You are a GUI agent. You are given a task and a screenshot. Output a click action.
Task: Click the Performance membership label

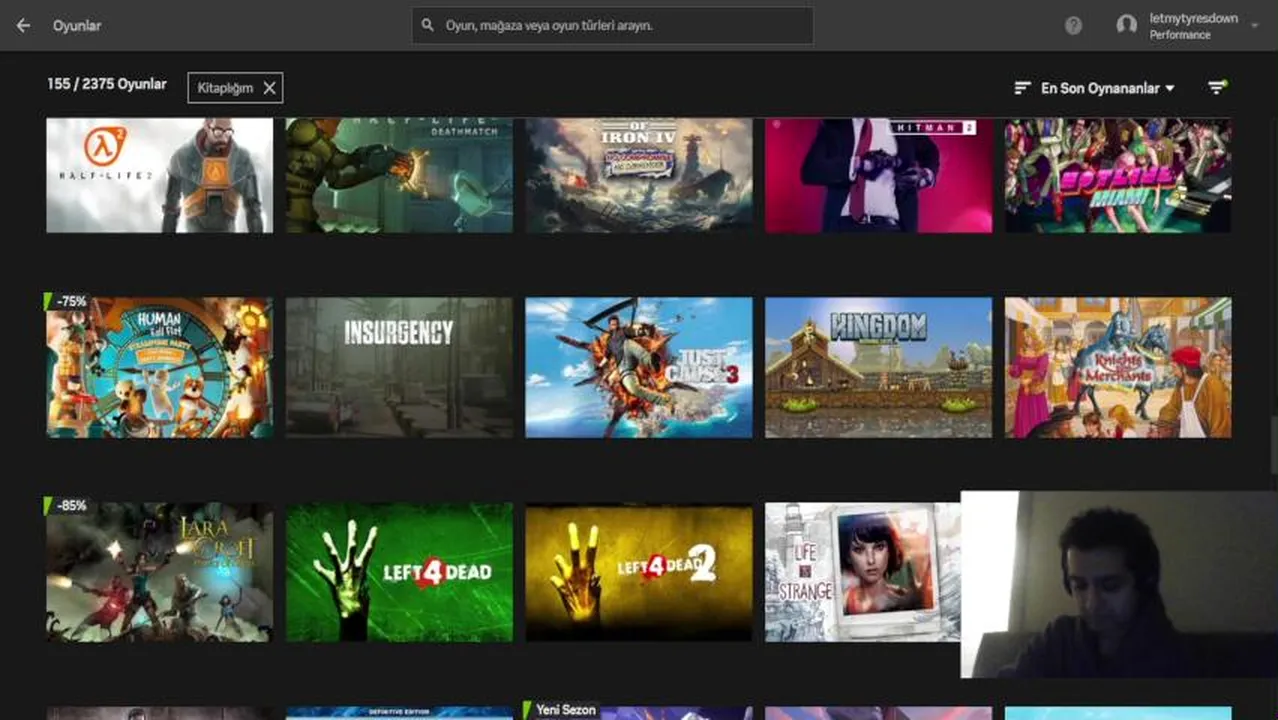tap(1180, 35)
